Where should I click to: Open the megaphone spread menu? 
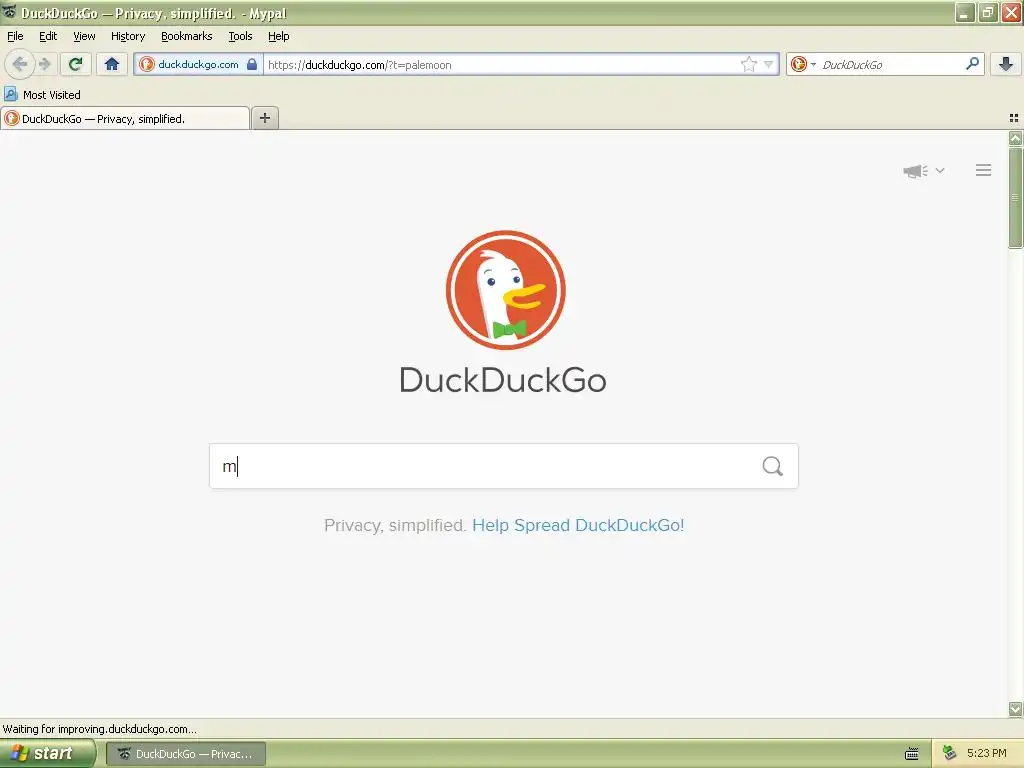(x=915, y=171)
